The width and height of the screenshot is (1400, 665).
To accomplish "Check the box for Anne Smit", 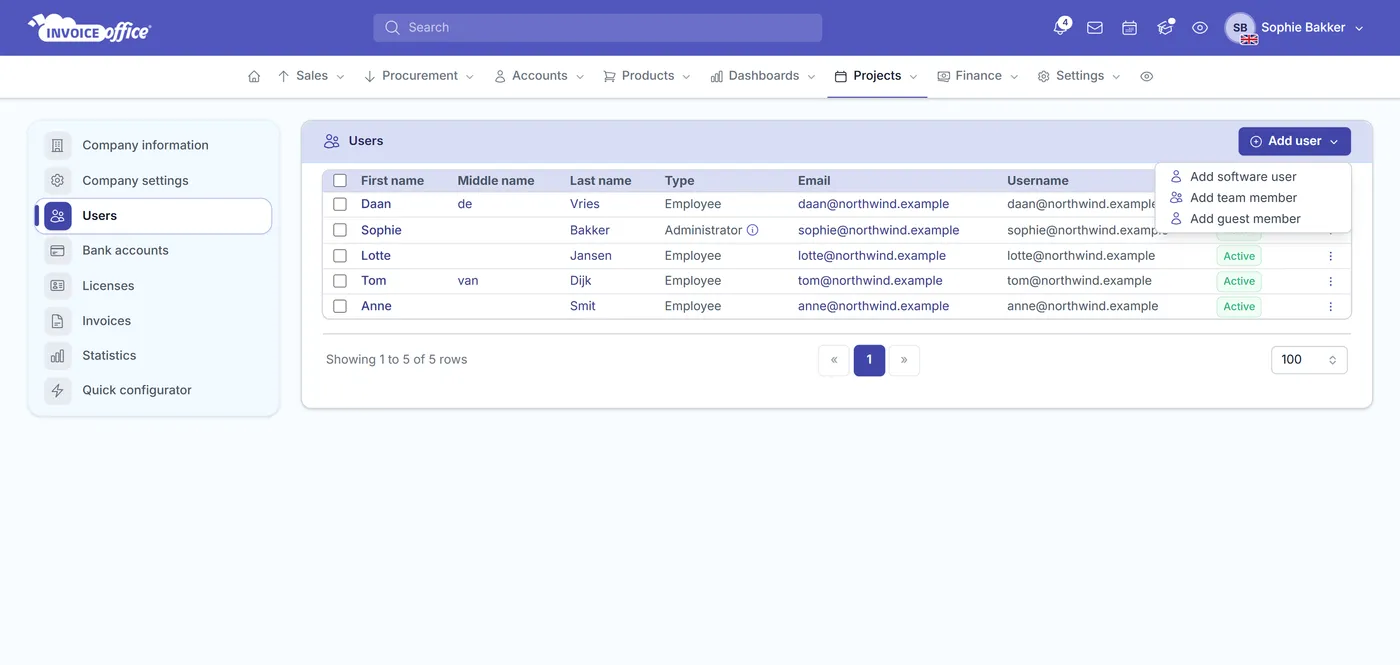I will click(x=340, y=306).
